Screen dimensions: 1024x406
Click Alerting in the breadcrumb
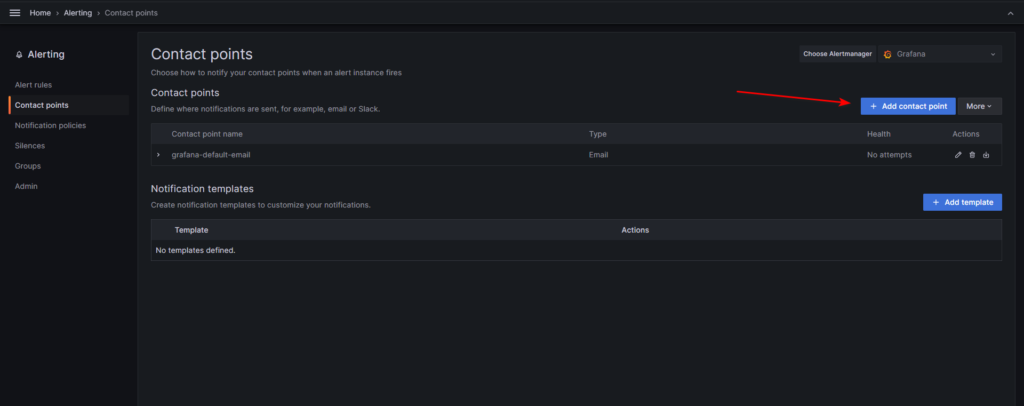[79, 12]
